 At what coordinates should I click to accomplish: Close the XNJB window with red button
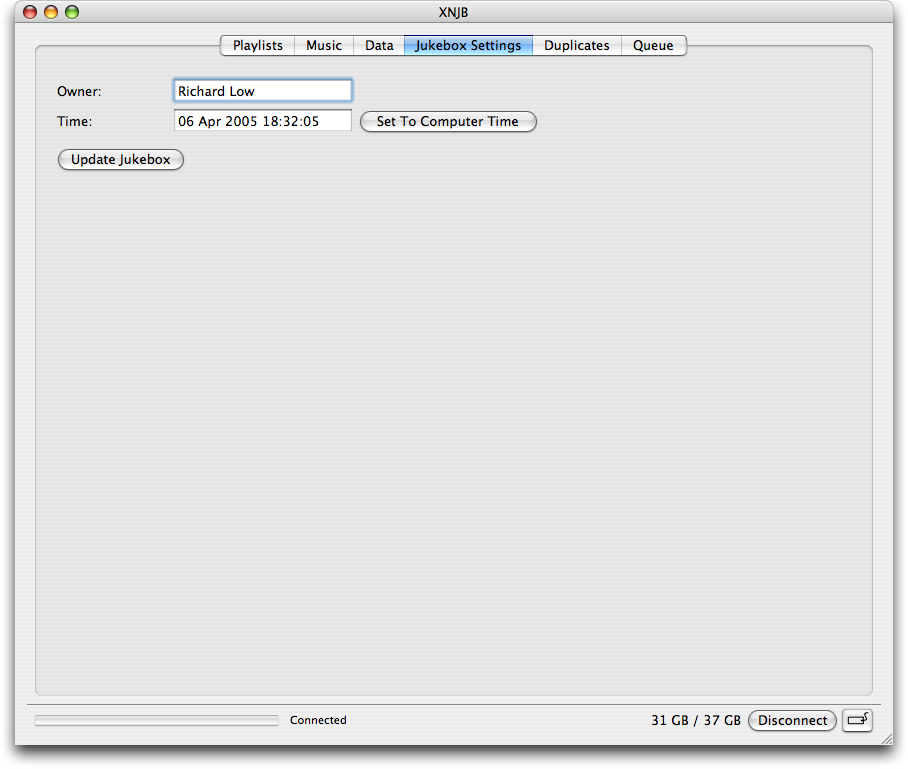[29, 13]
